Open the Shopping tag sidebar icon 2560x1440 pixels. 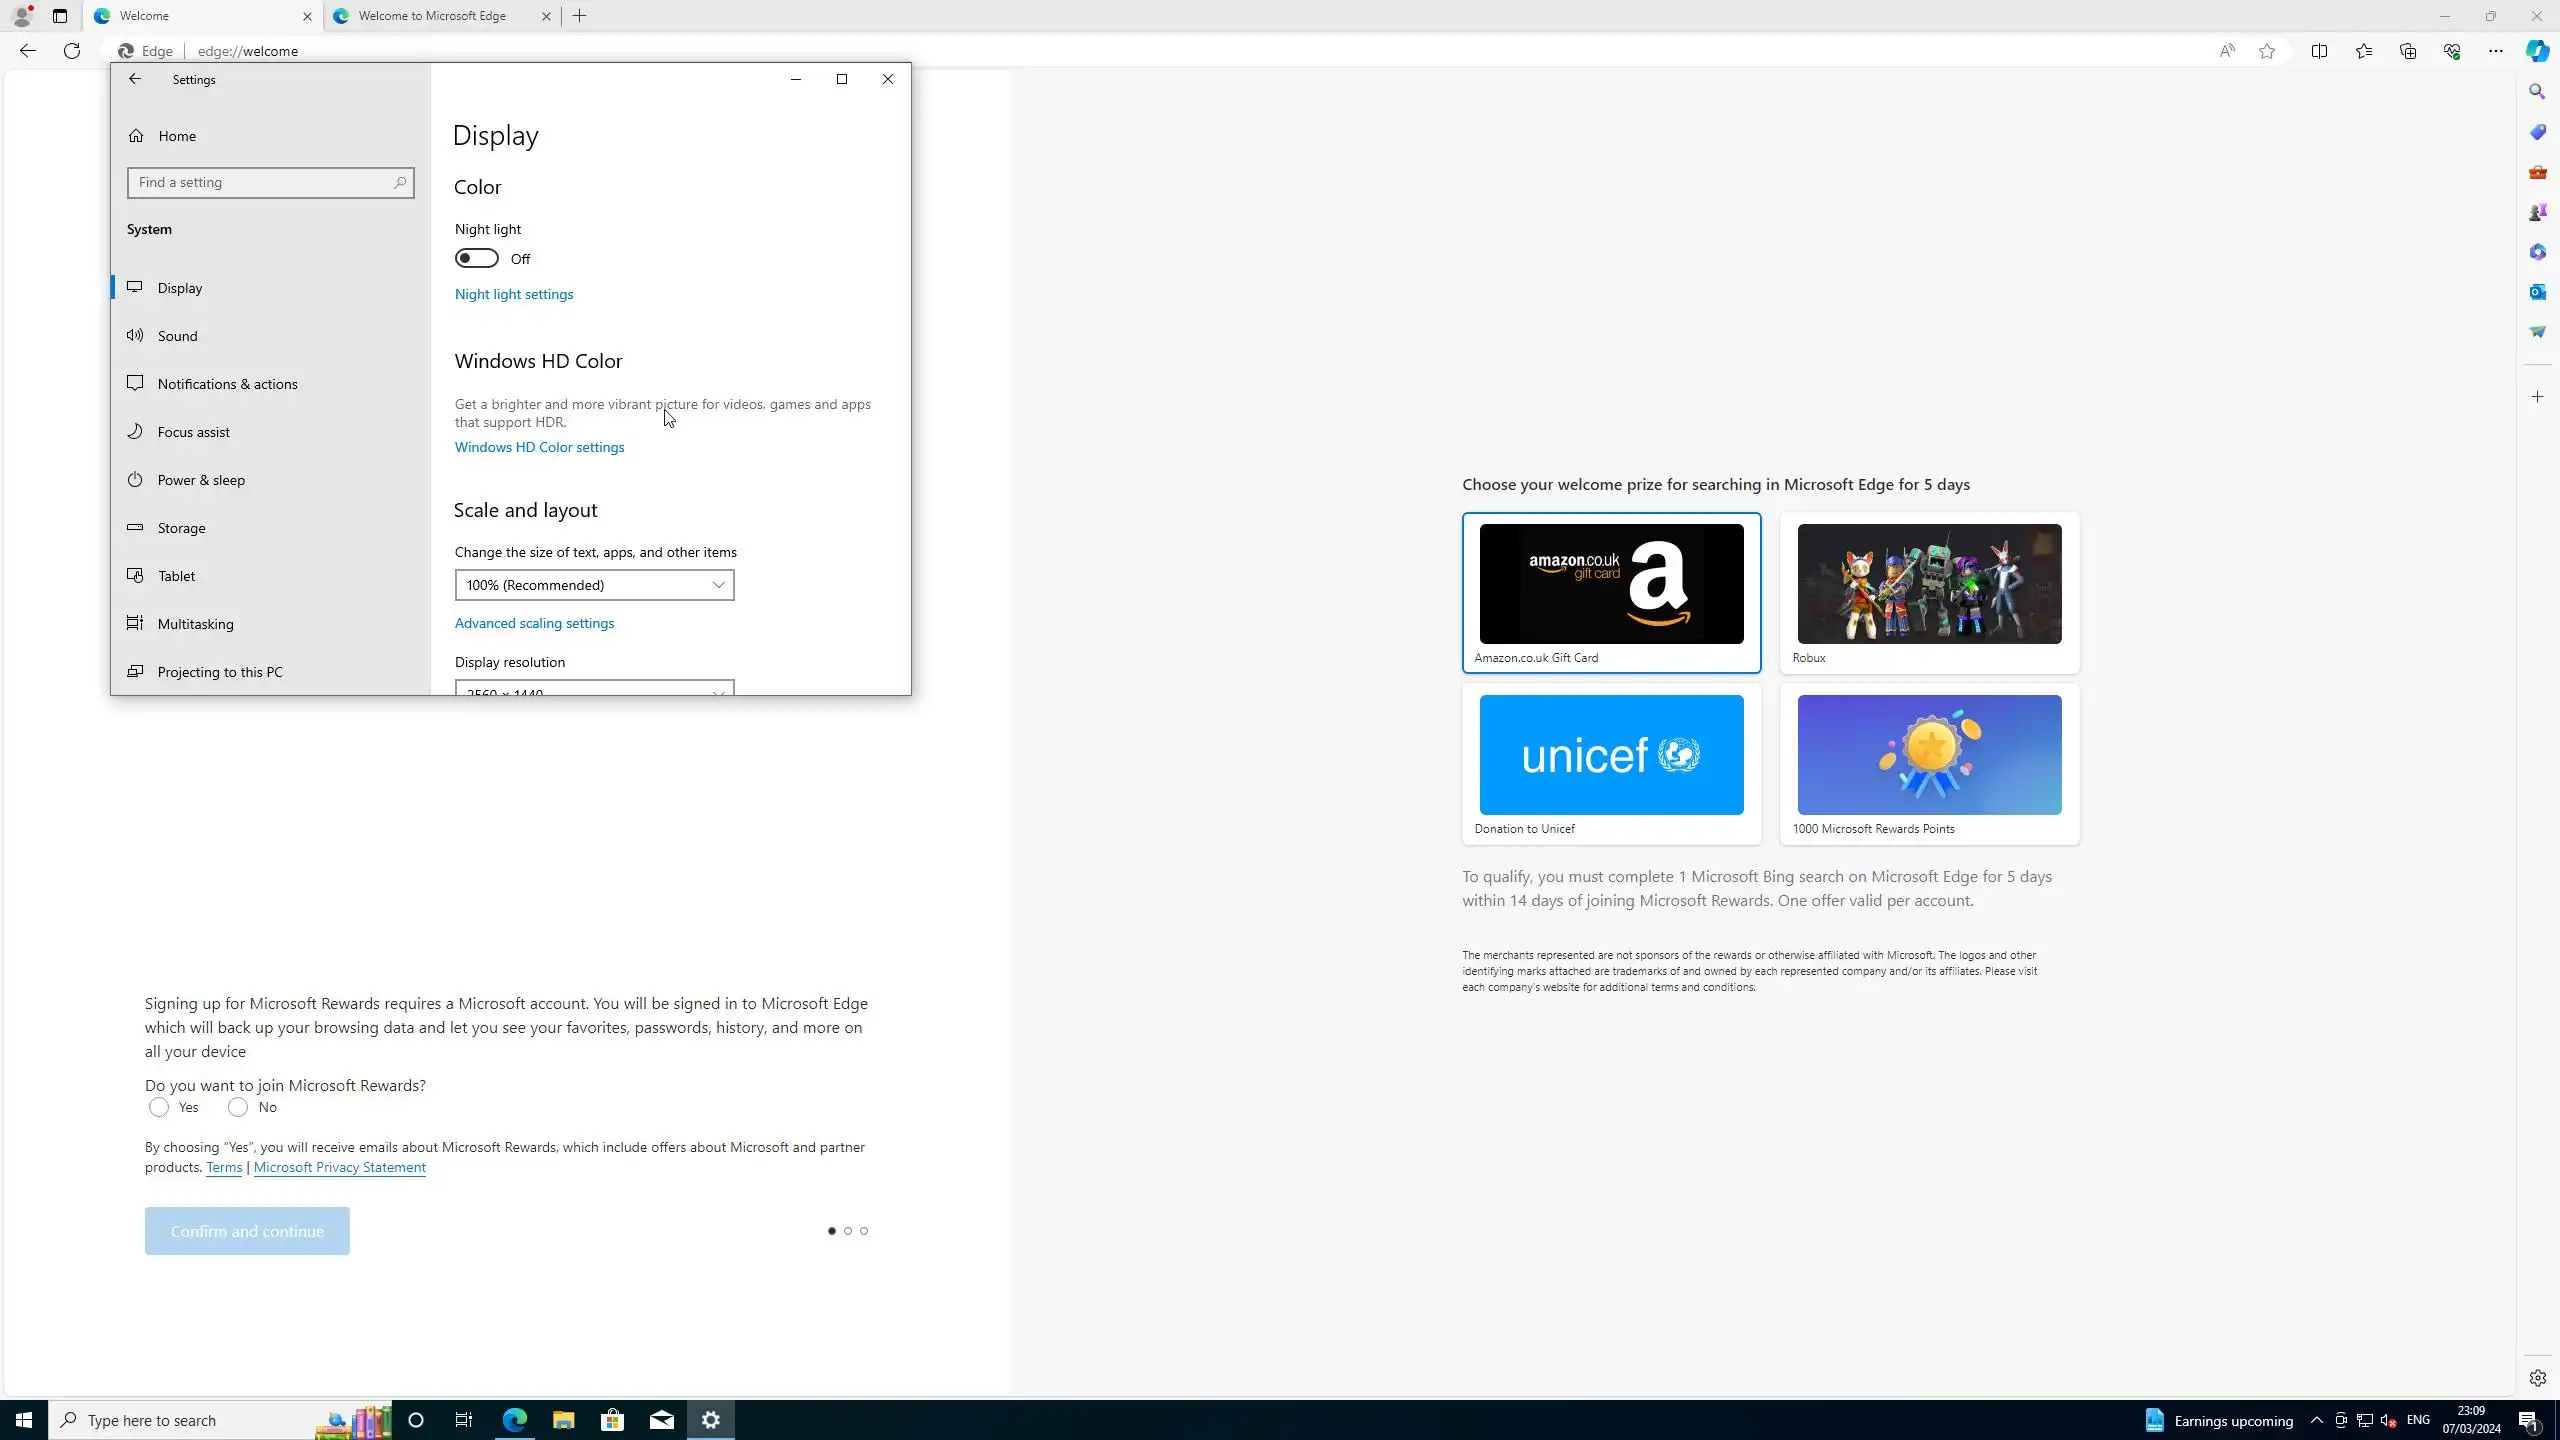point(2537,132)
